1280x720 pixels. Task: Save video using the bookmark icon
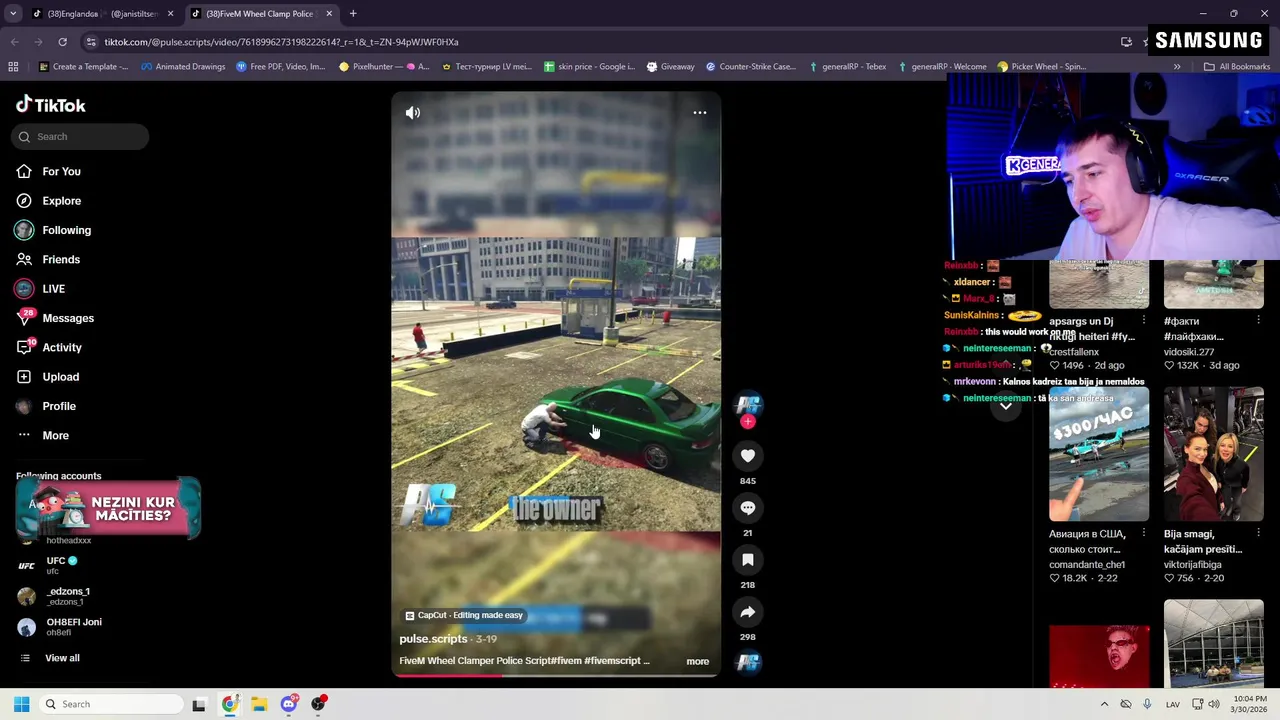pyautogui.click(x=748, y=560)
